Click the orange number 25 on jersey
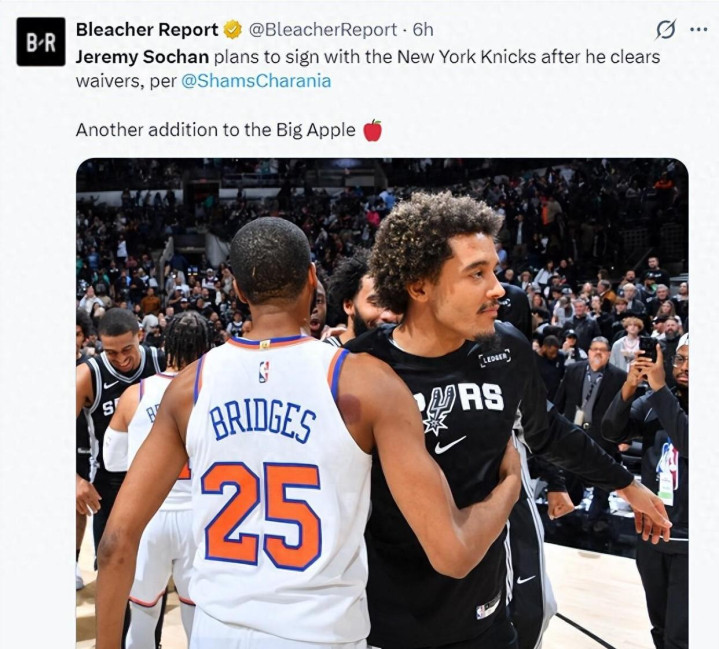 [261, 516]
